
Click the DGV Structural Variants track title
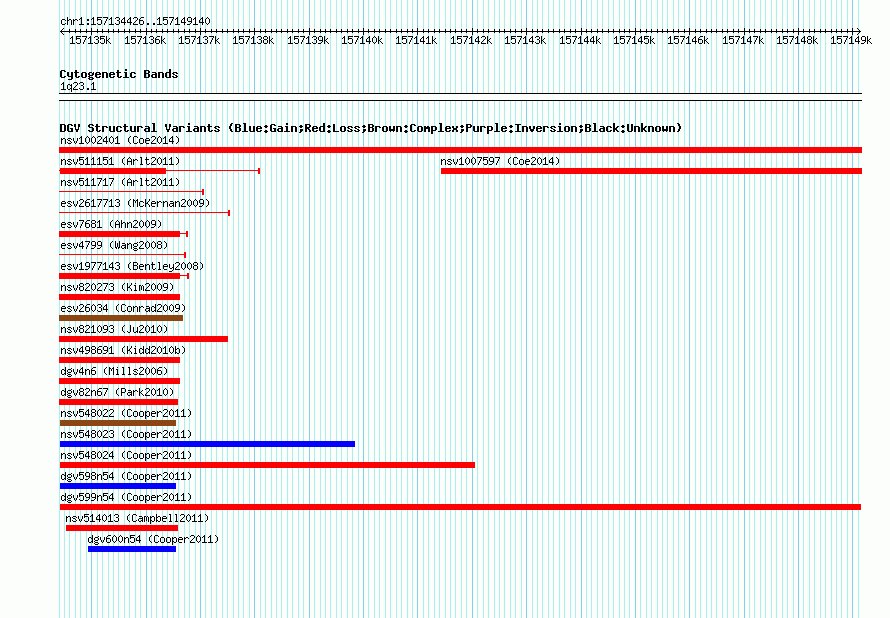[x=371, y=128]
